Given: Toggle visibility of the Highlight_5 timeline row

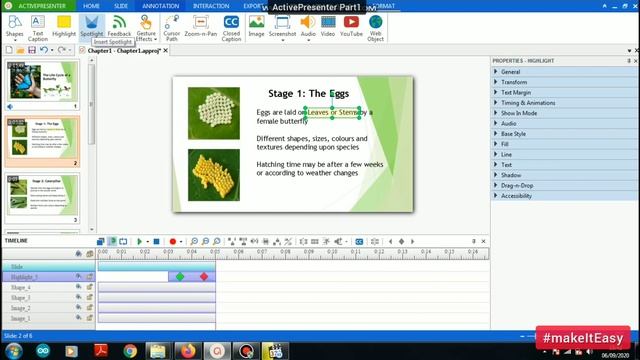Looking at the screenshot, I should tap(78, 276).
